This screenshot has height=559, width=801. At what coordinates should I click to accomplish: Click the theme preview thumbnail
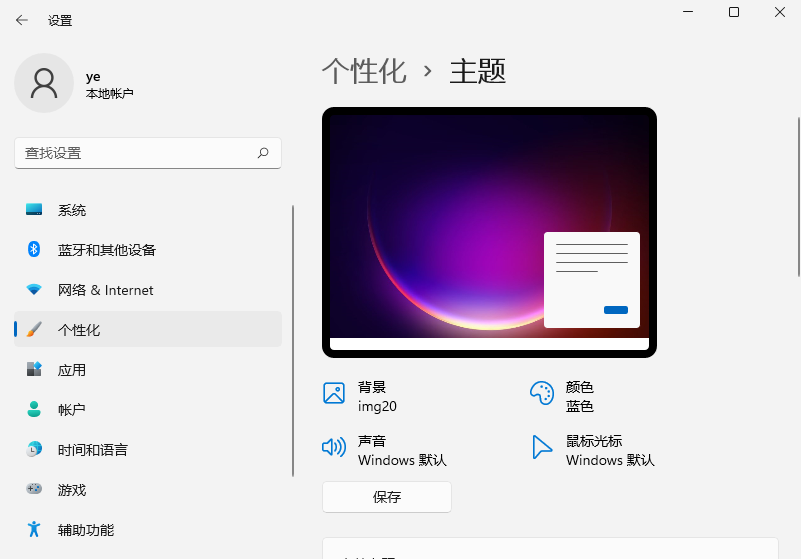pyautogui.click(x=489, y=232)
